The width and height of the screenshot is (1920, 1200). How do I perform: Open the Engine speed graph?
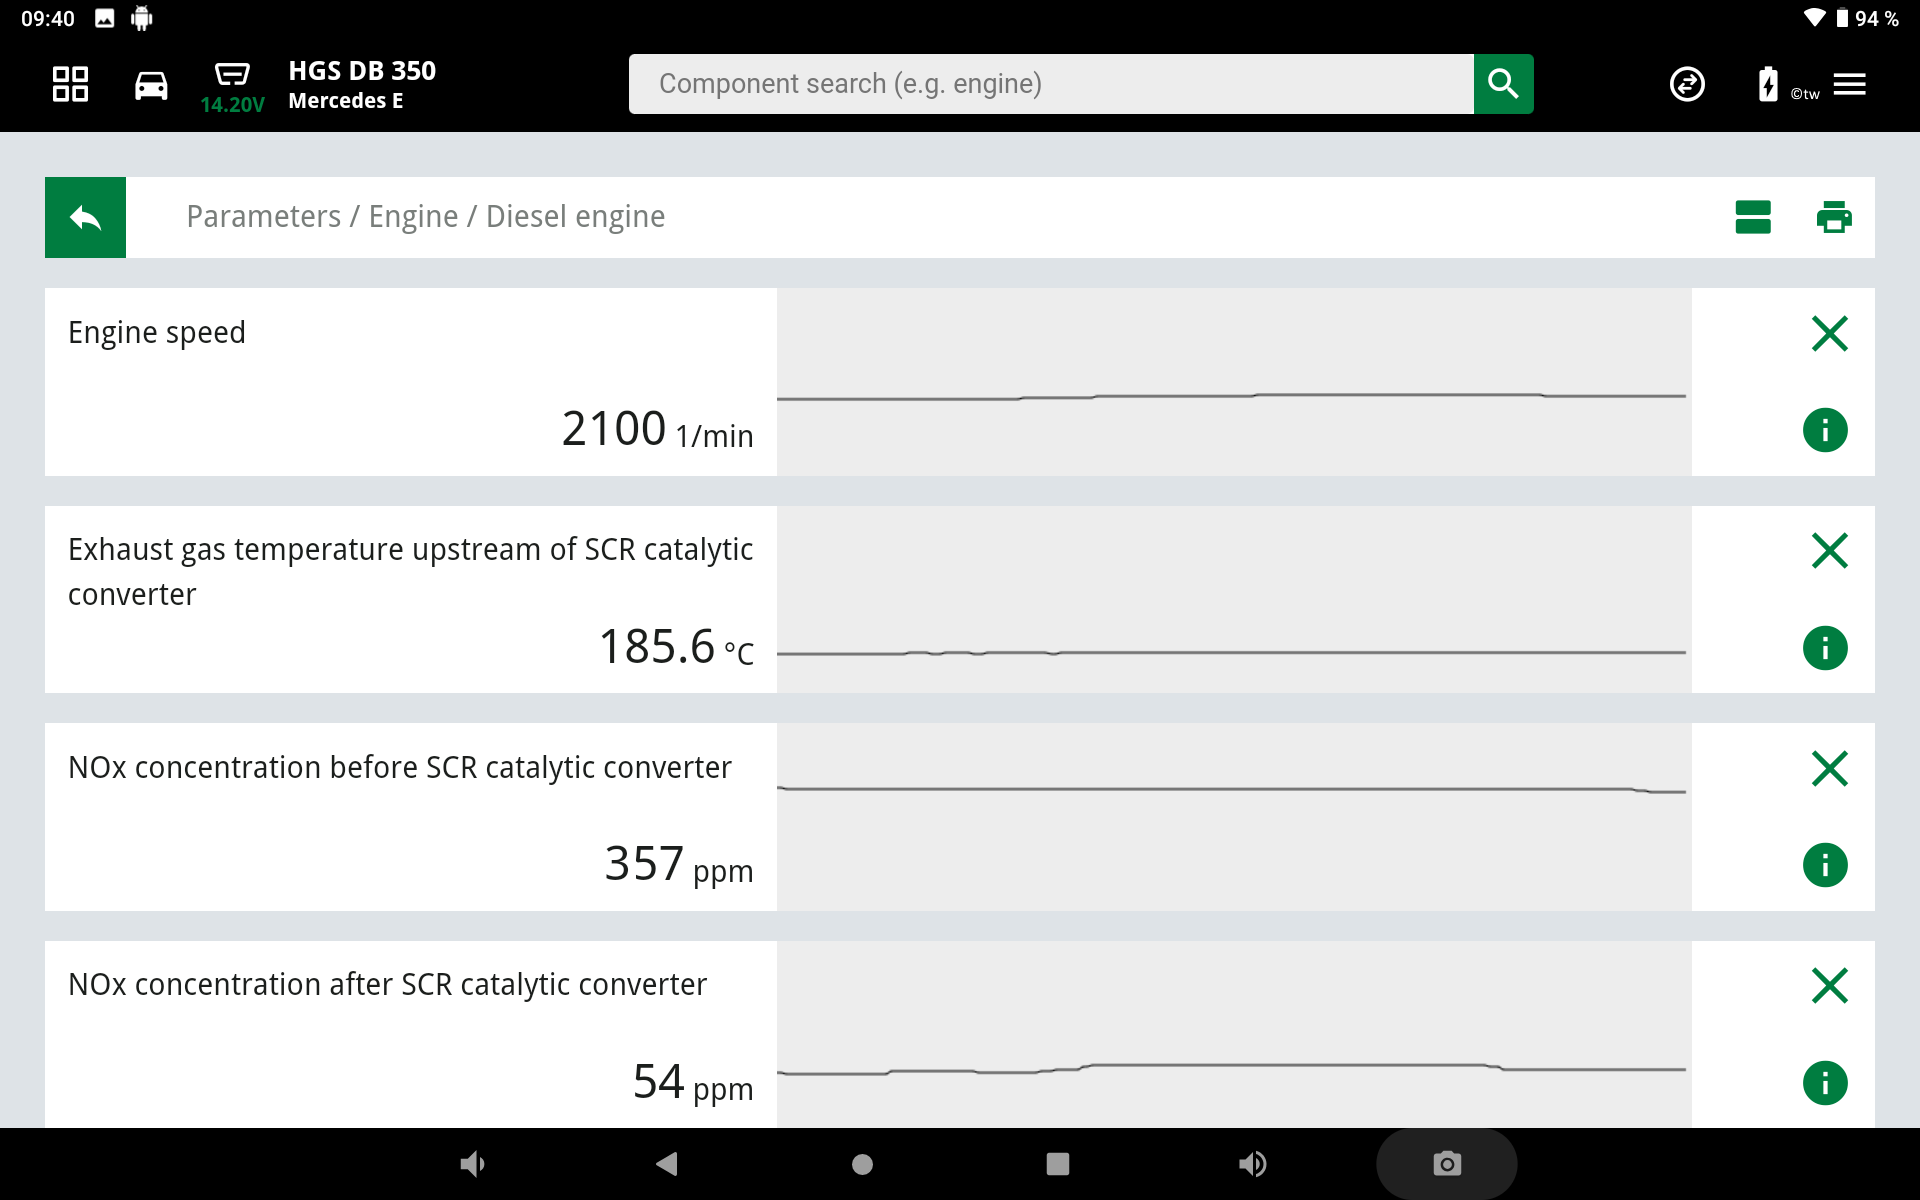coord(1233,382)
